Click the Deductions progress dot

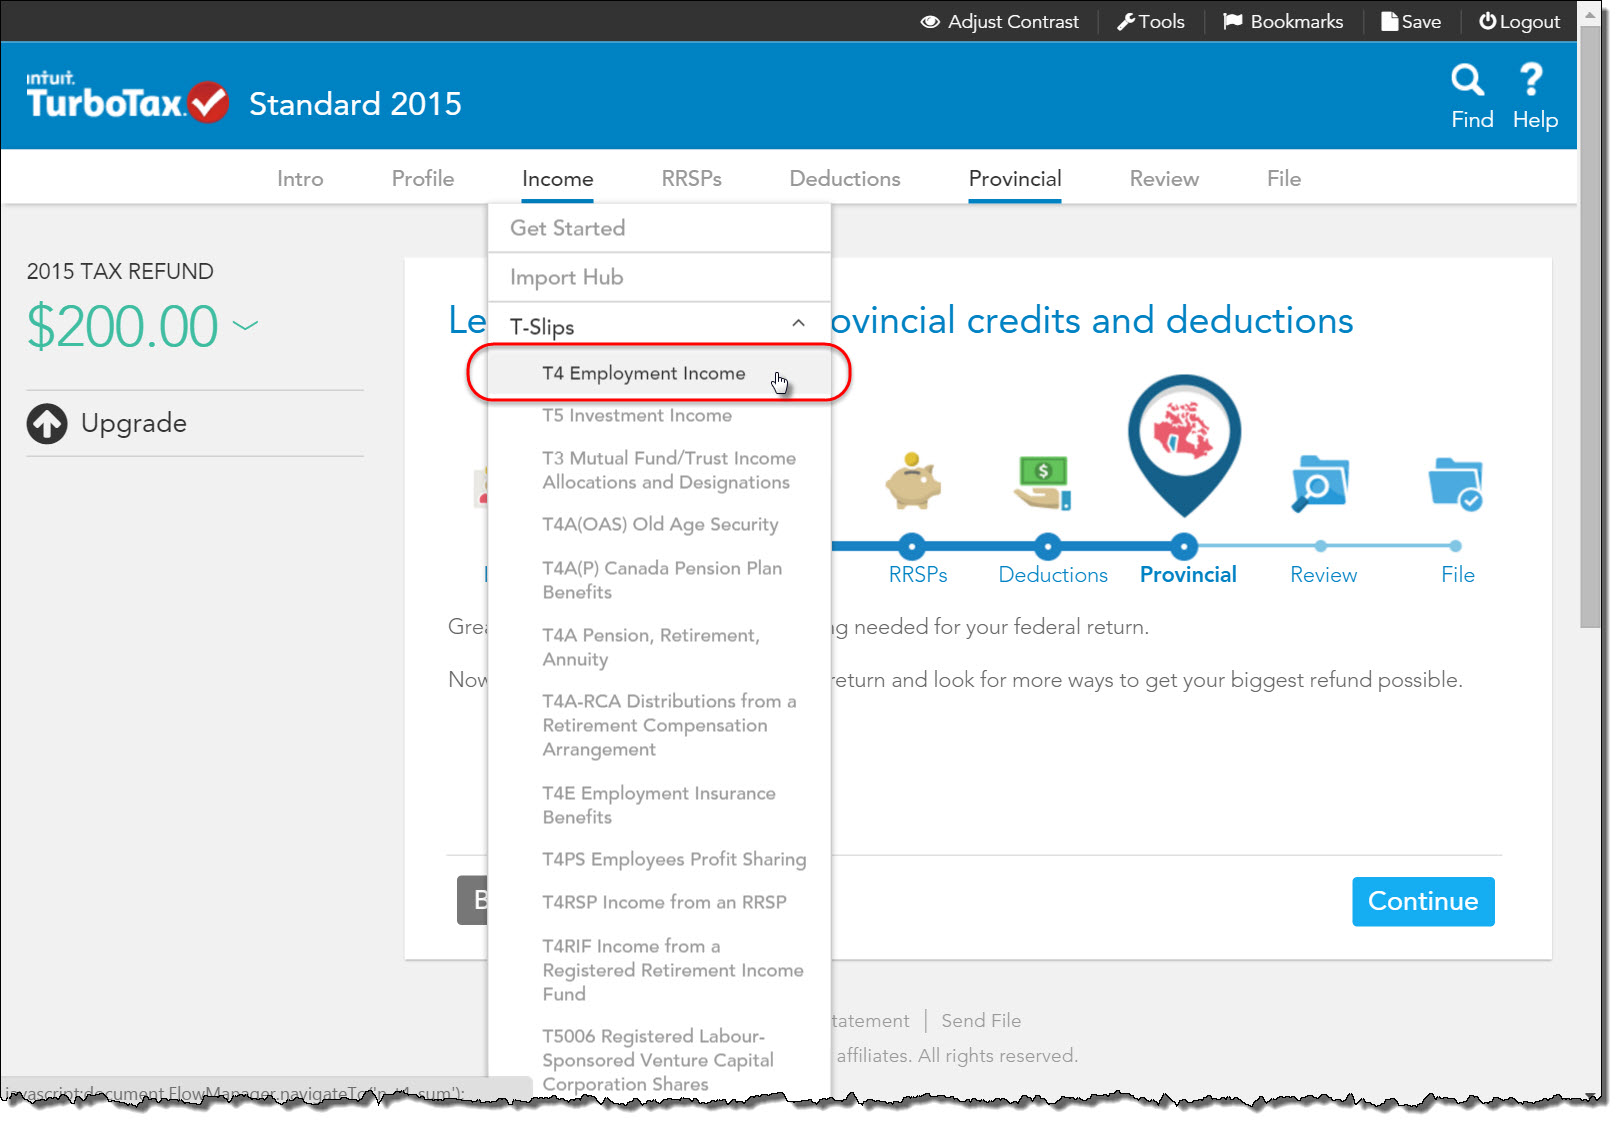[1047, 546]
